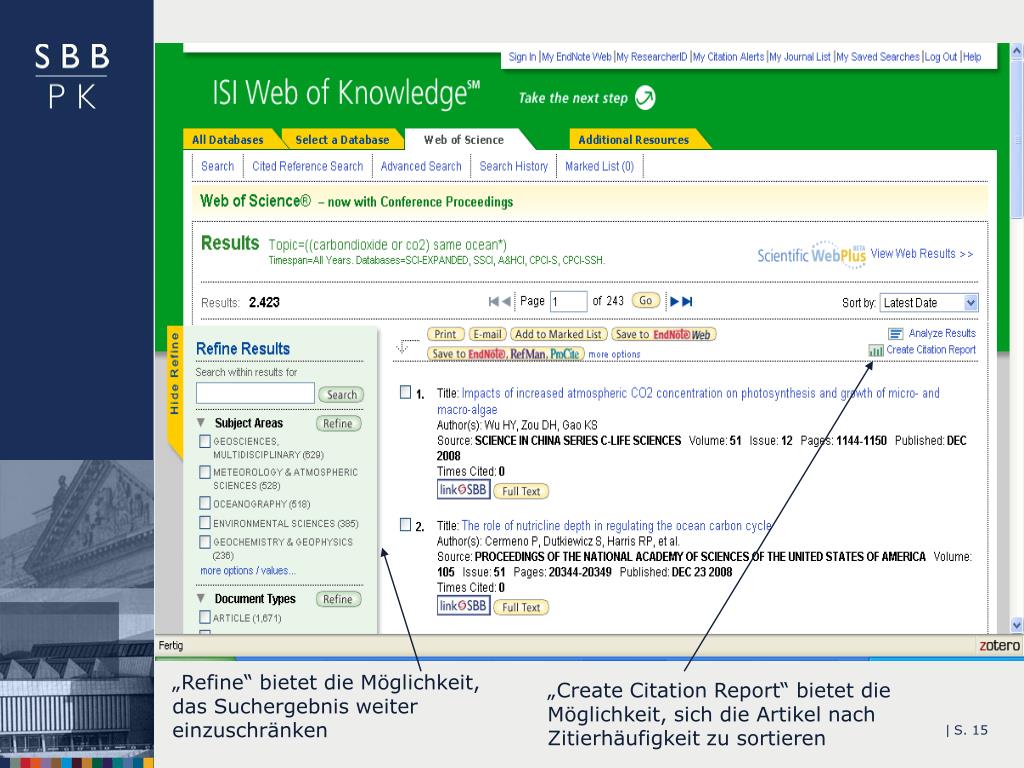Collapse the Subject Areas section triangle
This screenshot has width=1024, height=768.
[x=201, y=423]
